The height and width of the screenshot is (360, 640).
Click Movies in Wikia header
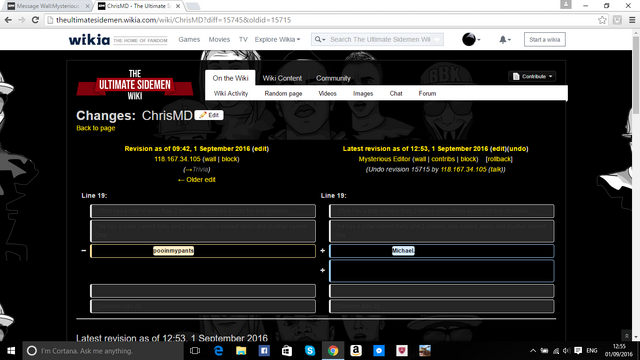(219, 40)
